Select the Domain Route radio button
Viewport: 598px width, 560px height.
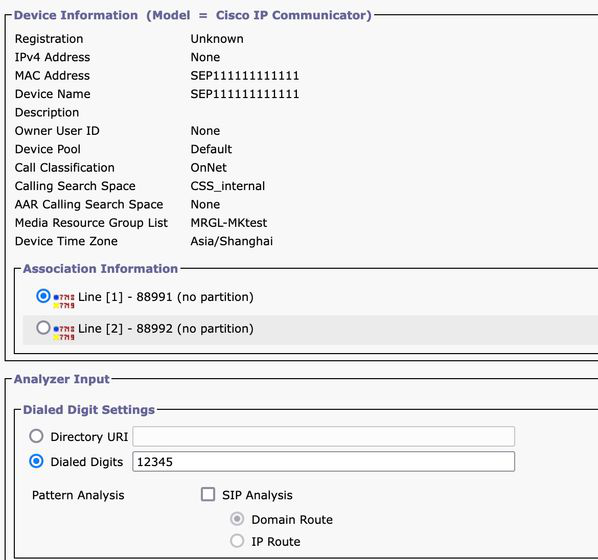coord(237,519)
